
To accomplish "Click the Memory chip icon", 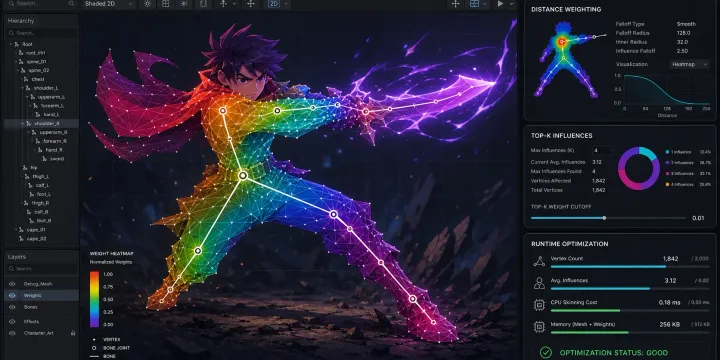I will [539, 327].
